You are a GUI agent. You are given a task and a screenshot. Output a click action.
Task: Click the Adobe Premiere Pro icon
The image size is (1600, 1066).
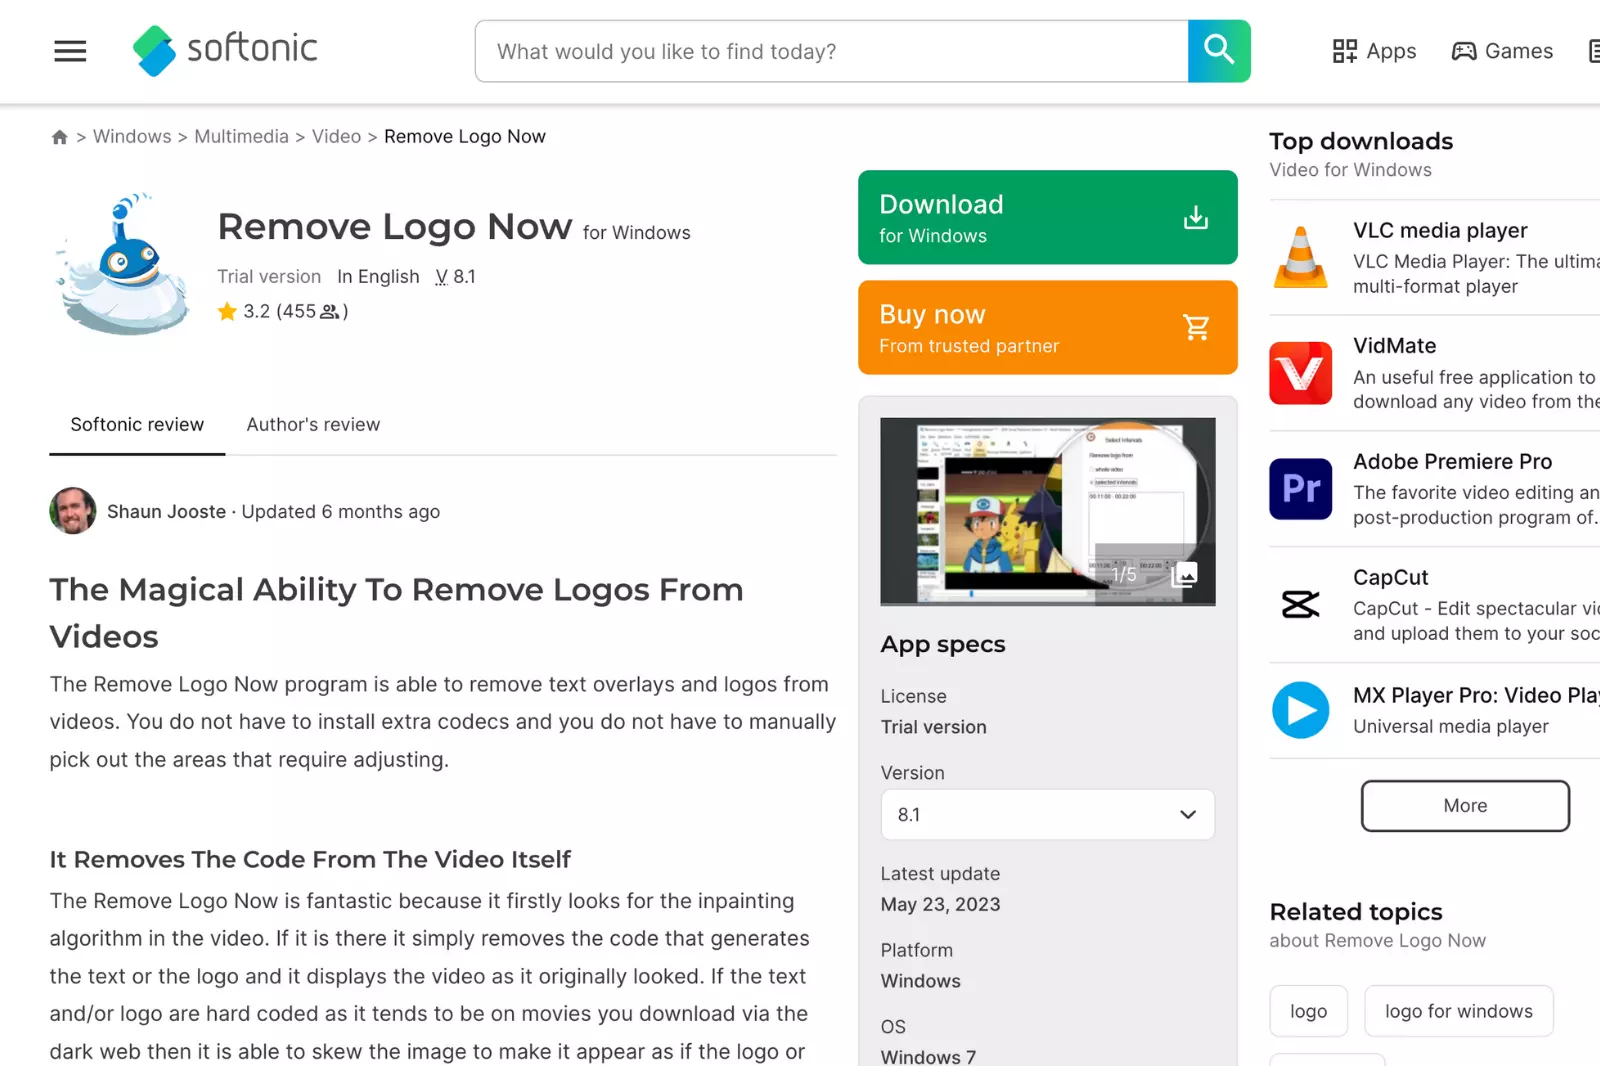point(1301,489)
